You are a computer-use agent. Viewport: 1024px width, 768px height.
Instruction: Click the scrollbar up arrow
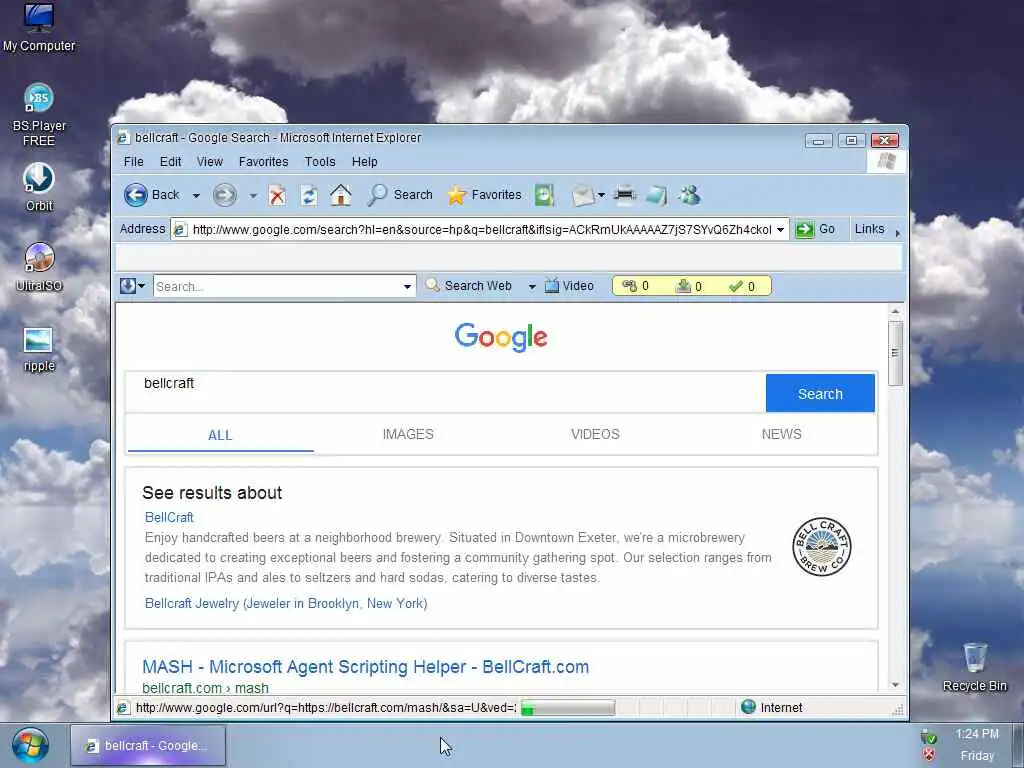click(x=895, y=312)
